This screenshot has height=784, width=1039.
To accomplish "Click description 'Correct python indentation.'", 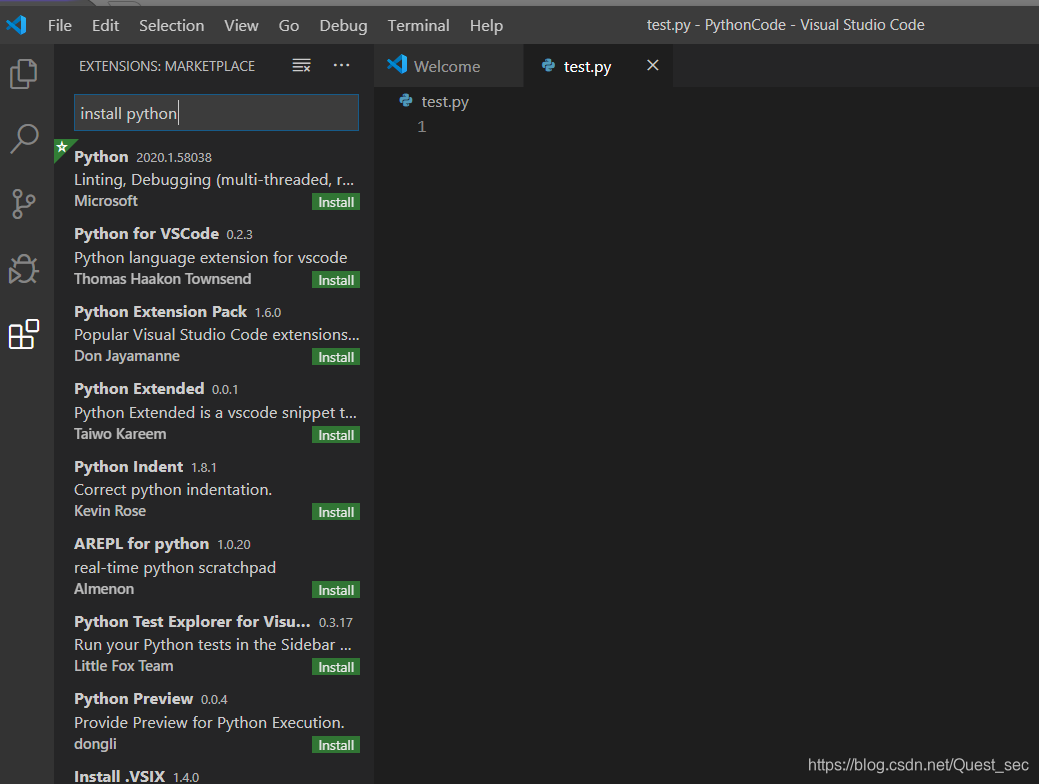I will coord(173,490).
